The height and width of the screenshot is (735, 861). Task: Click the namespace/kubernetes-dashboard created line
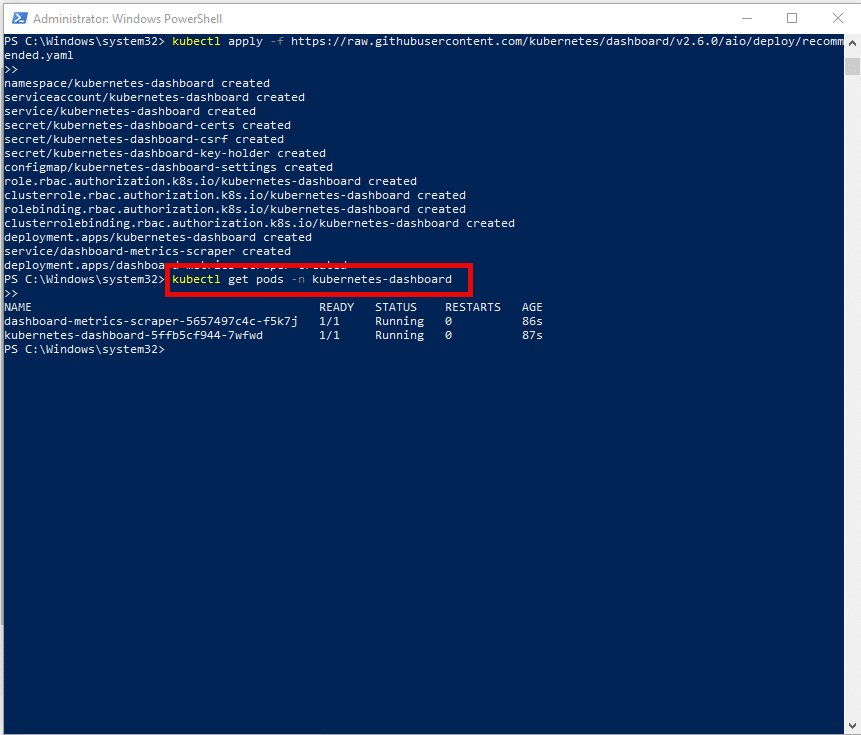point(137,83)
